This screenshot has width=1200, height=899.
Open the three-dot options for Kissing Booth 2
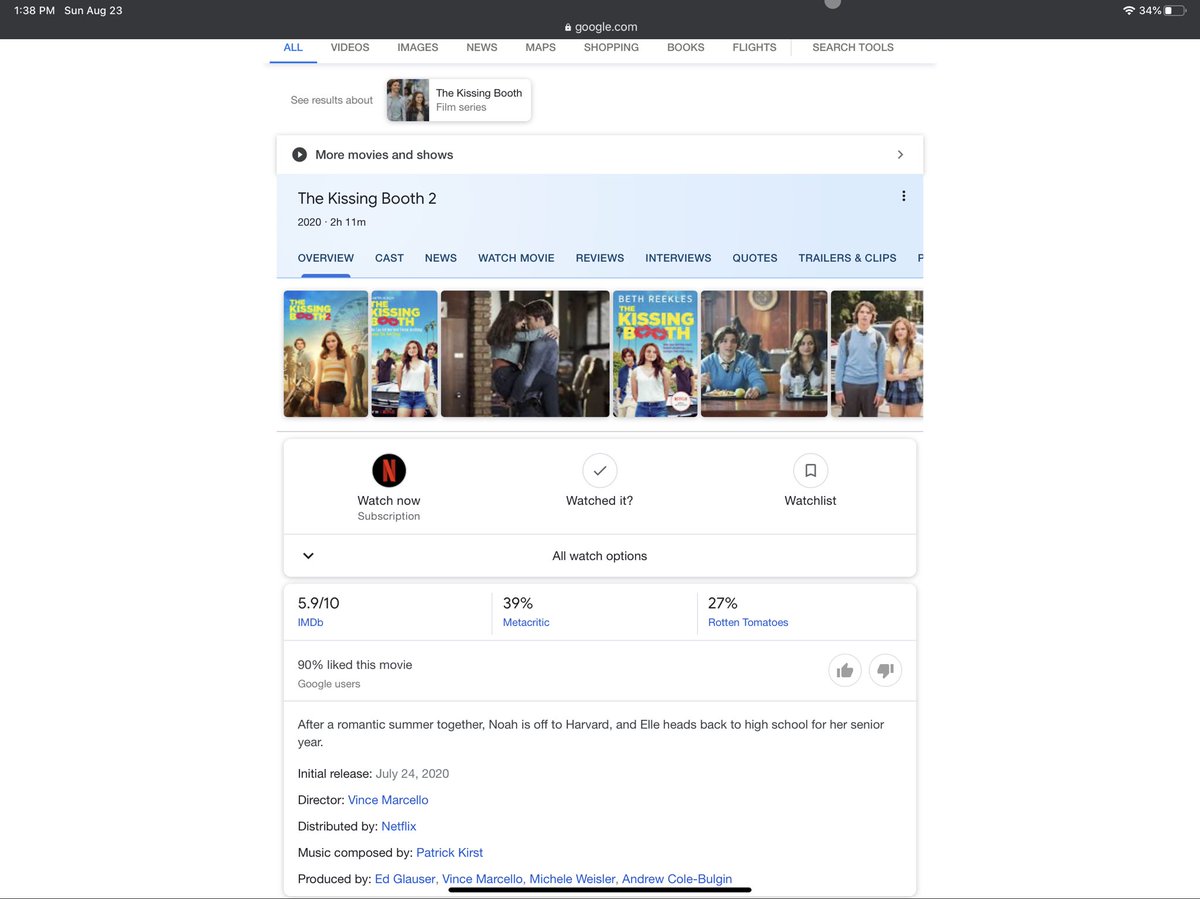click(903, 196)
